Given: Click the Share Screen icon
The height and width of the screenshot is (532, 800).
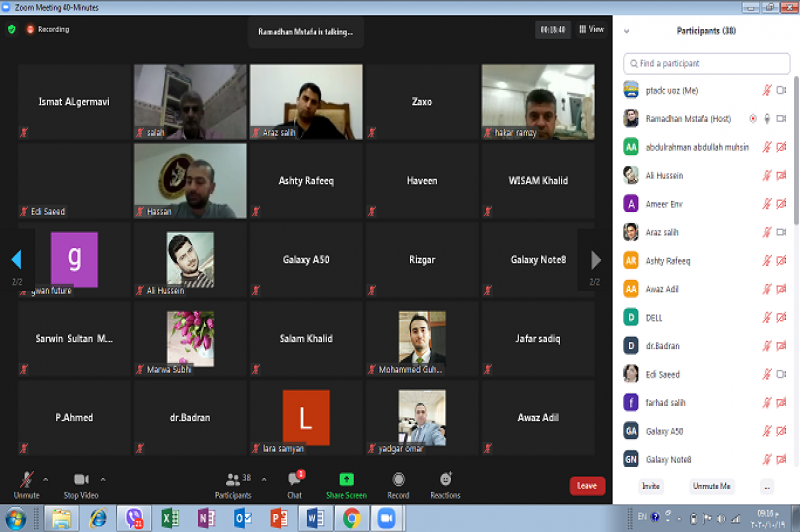Looking at the screenshot, I should 346,483.
